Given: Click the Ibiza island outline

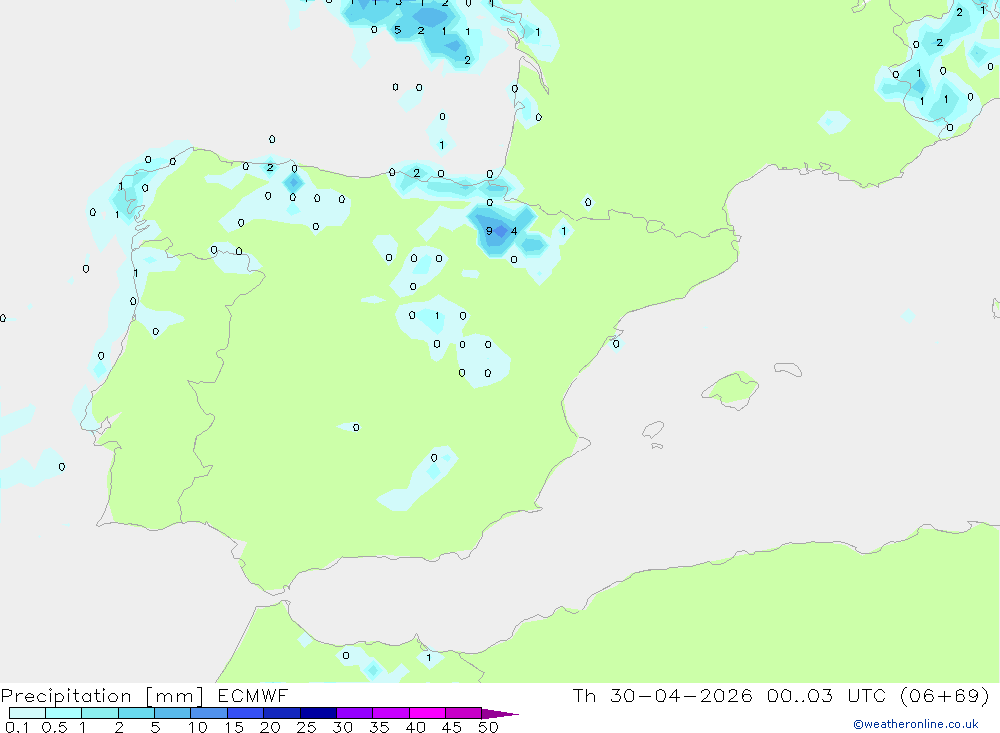Looking at the screenshot, I should (x=654, y=429).
